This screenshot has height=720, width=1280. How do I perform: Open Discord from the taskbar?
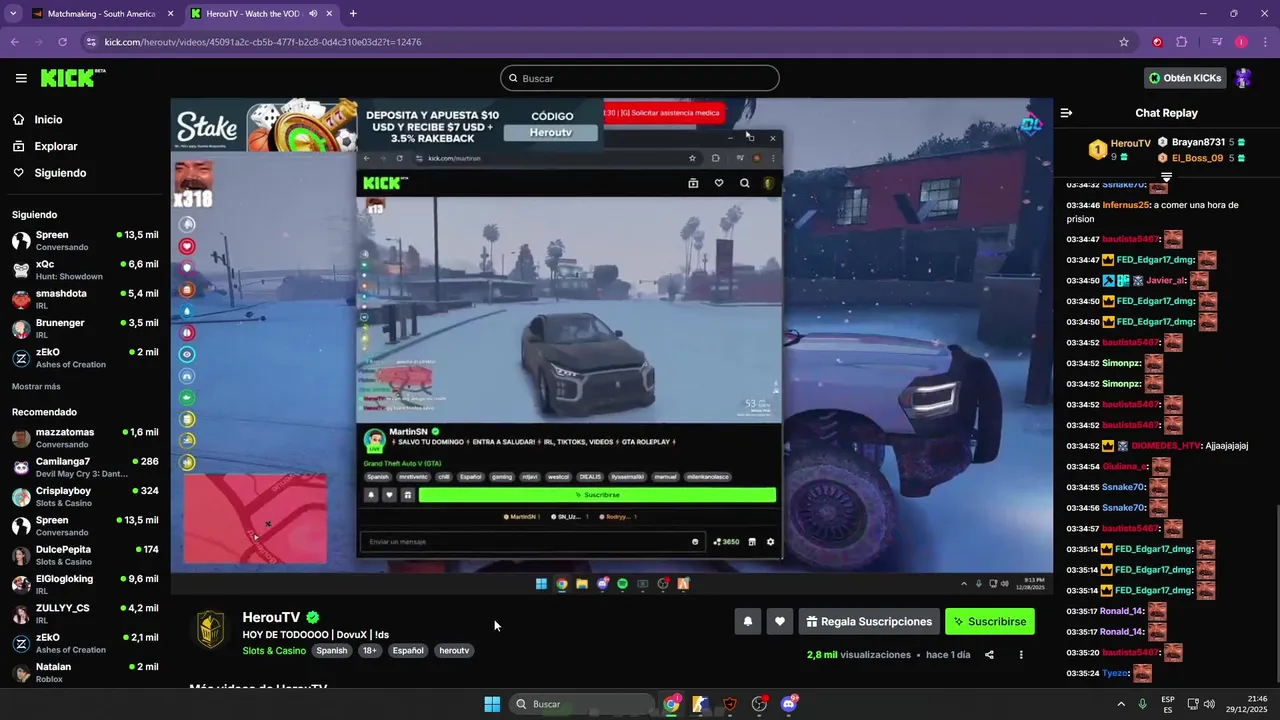click(x=789, y=704)
